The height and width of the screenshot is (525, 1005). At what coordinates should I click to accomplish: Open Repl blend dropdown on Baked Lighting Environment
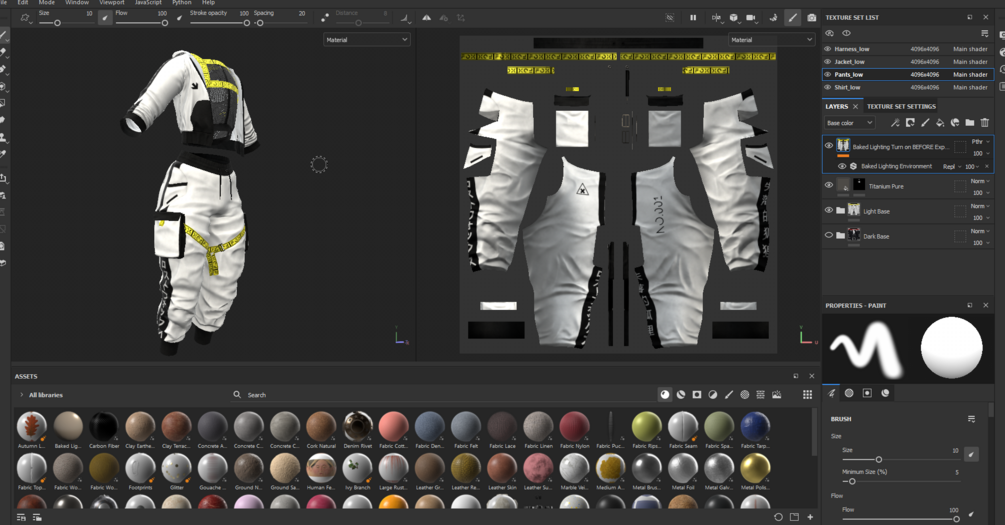(952, 167)
